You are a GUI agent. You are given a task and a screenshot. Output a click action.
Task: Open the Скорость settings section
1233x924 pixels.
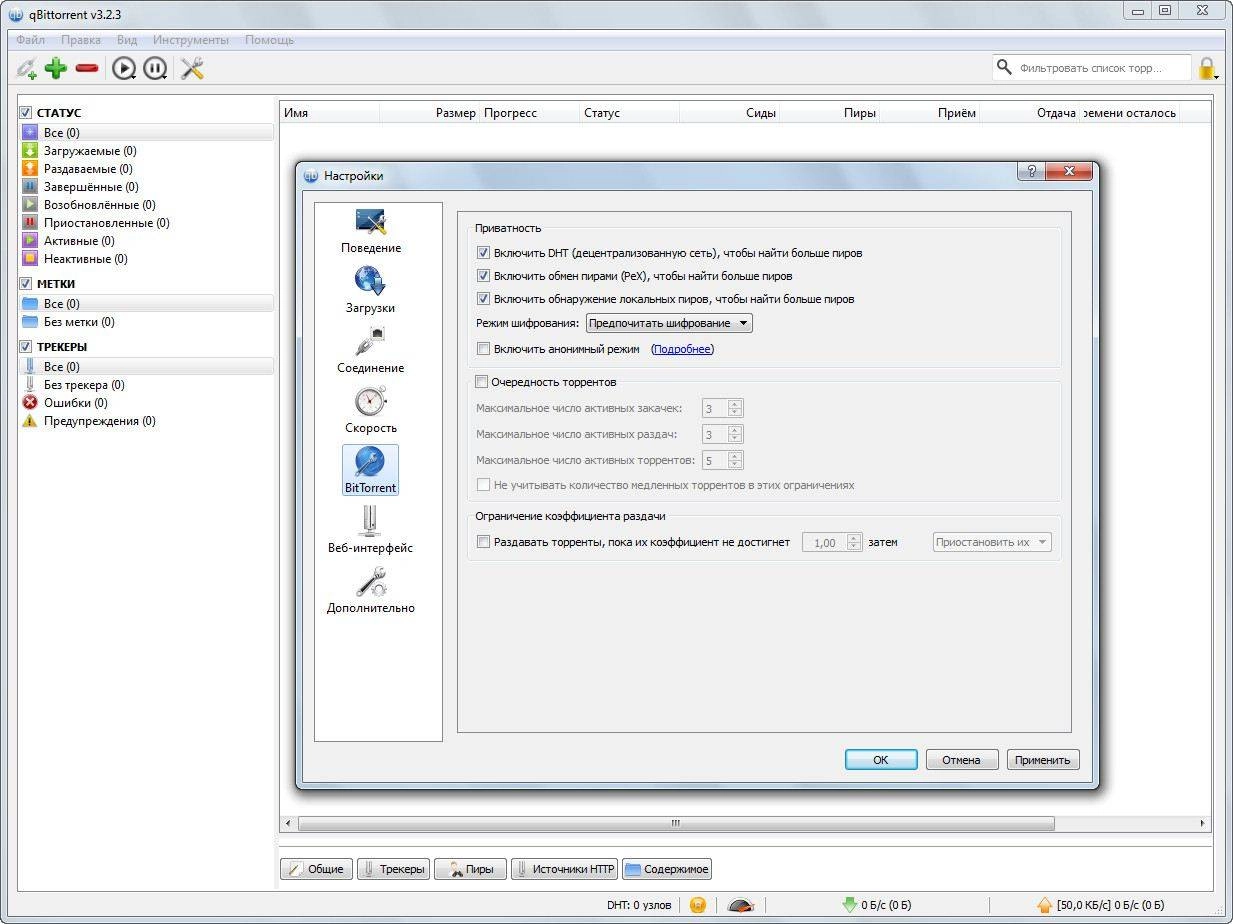[370, 411]
